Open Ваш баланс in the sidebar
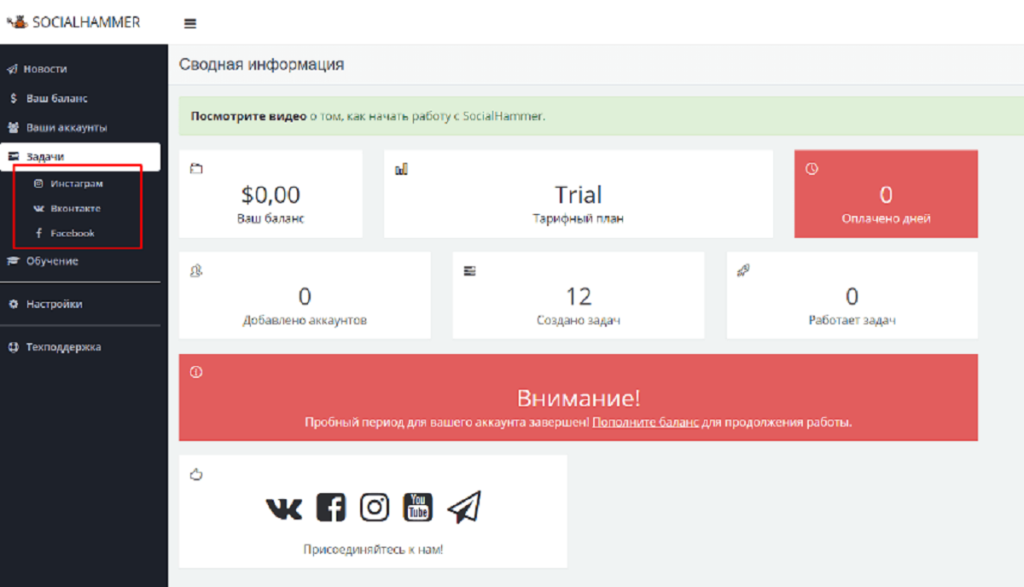Image resolution: width=1024 pixels, height=587 pixels. point(56,99)
